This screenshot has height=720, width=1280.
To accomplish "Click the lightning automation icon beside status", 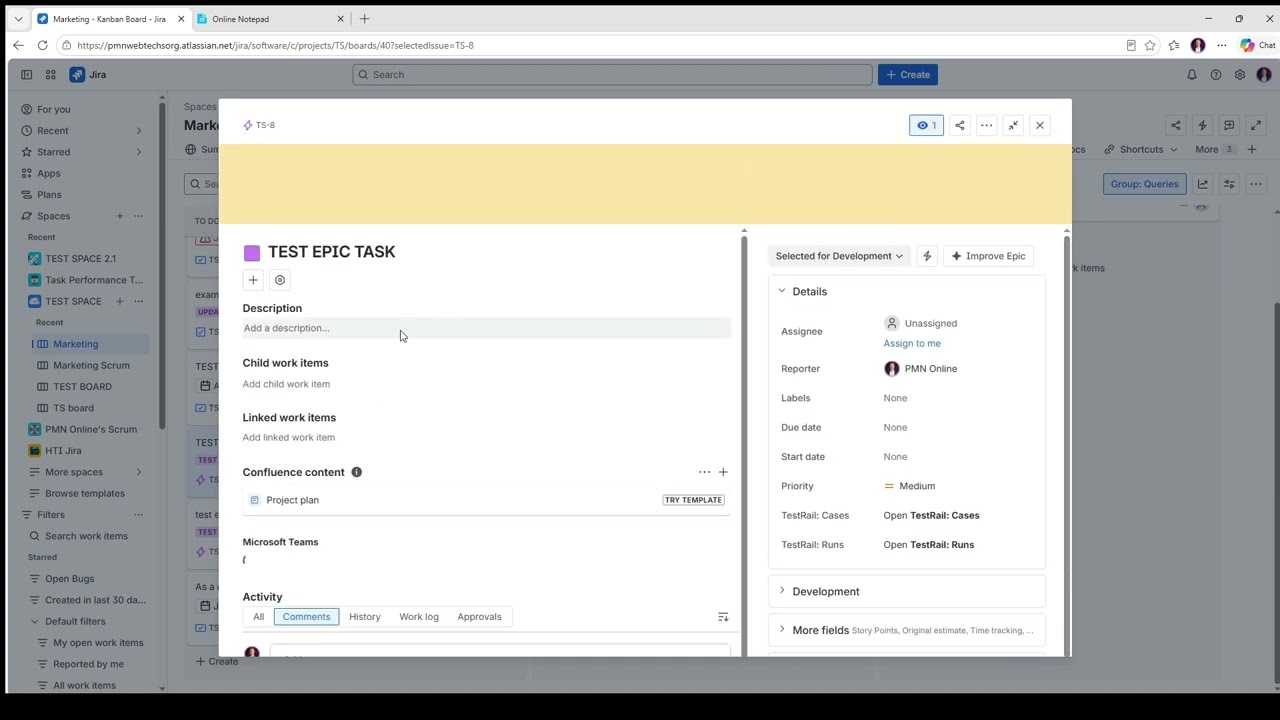I will (927, 256).
